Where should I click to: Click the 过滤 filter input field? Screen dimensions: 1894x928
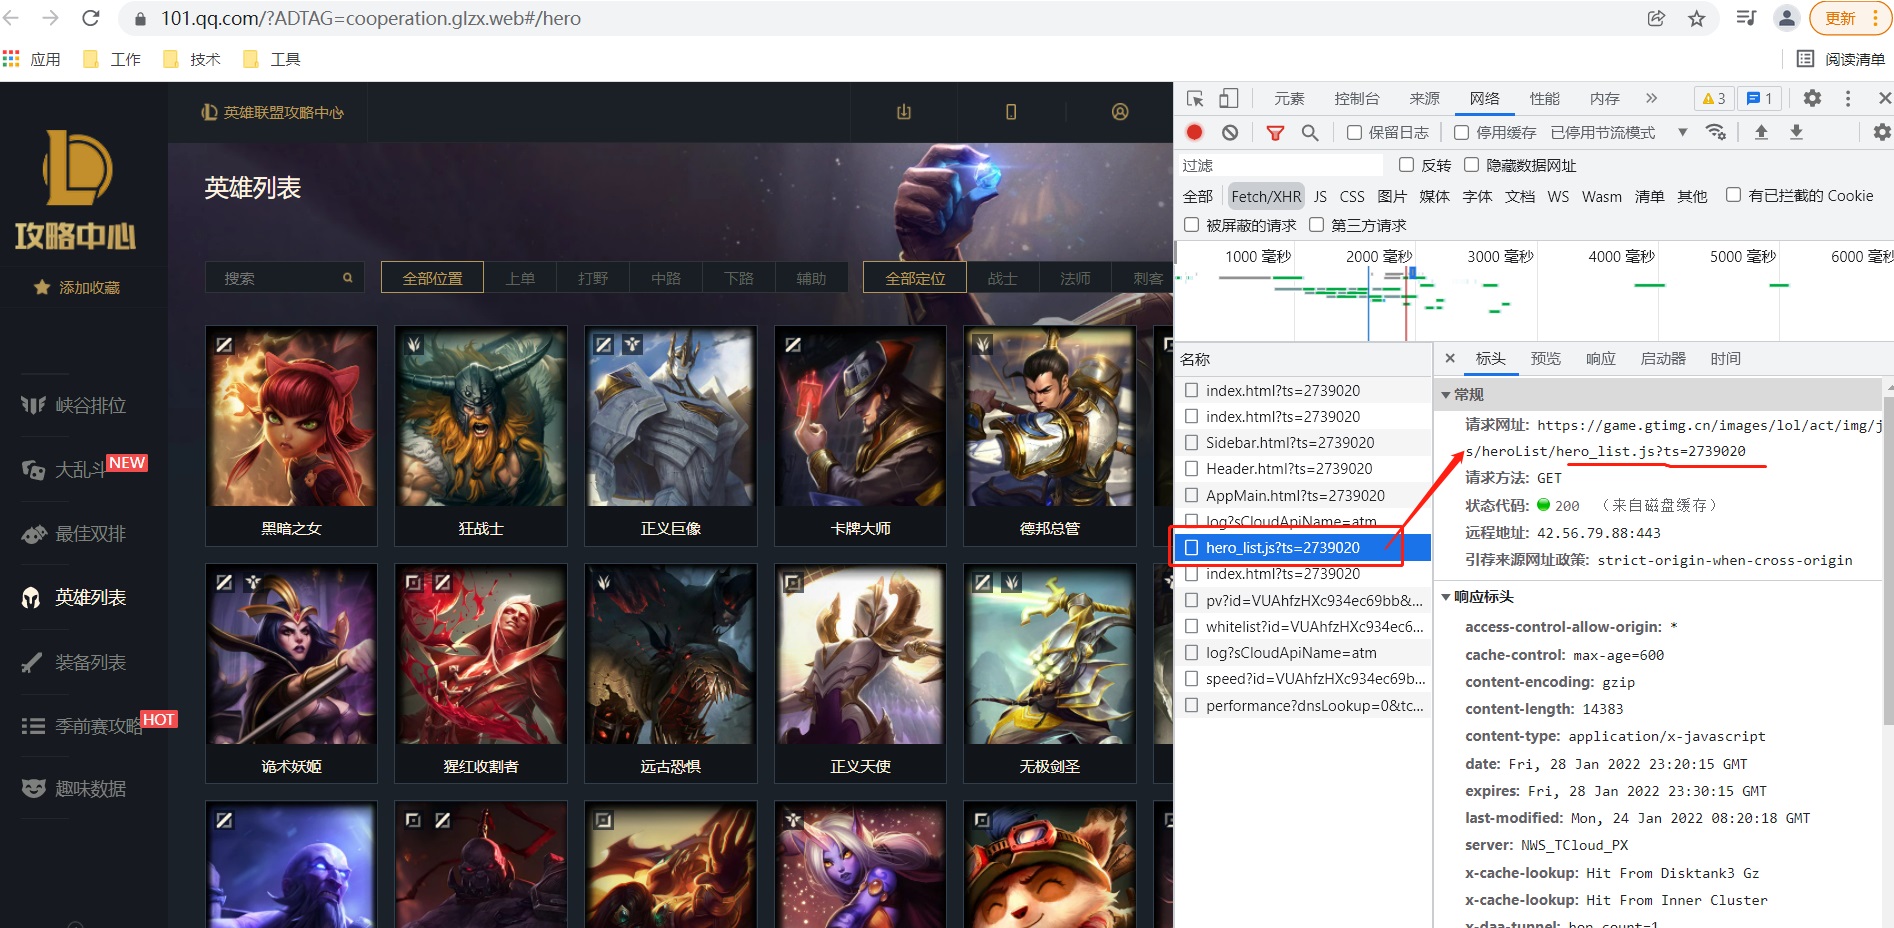pos(1281,165)
